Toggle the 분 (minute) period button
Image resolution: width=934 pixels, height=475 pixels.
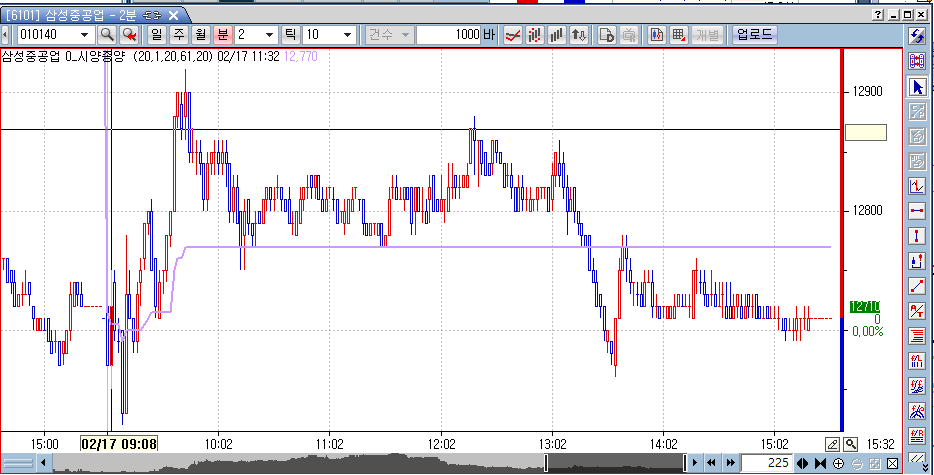223,35
